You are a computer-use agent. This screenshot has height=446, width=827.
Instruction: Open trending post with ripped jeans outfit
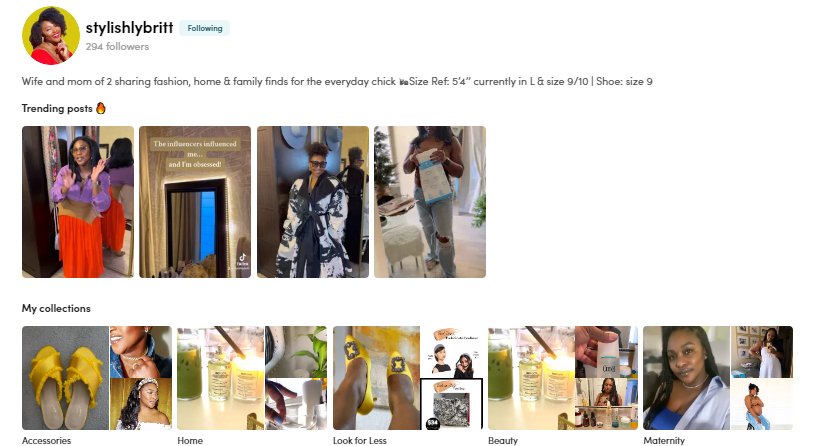click(x=430, y=202)
